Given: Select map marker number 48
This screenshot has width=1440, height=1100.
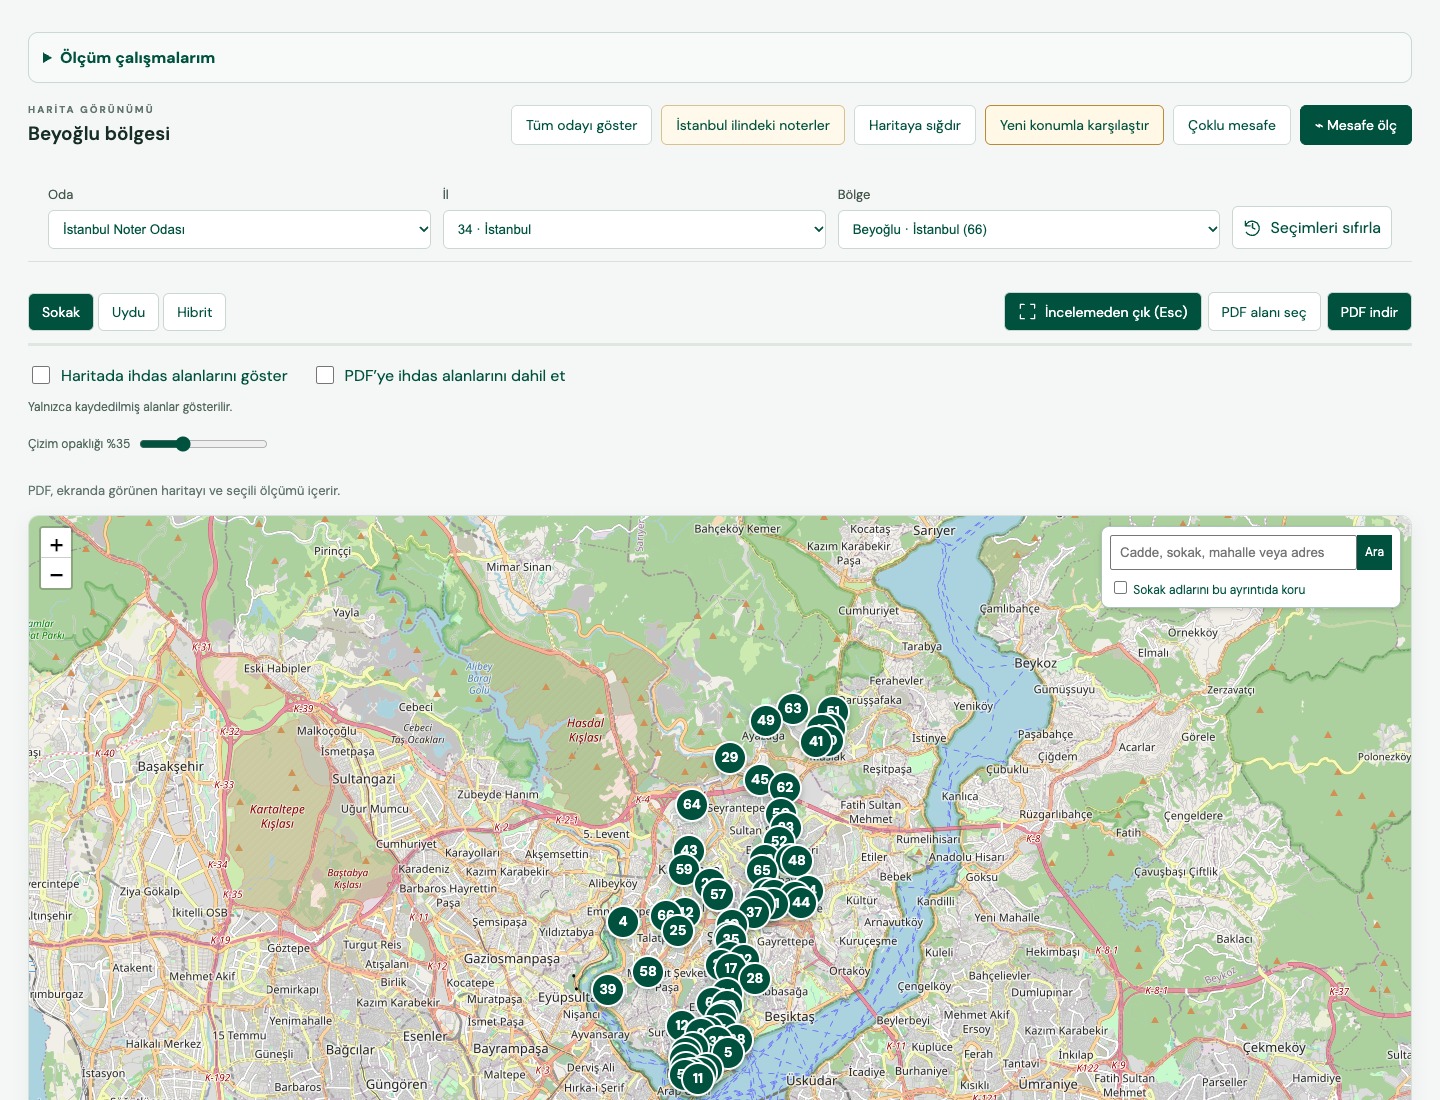Looking at the screenshot, I should point(797,861).
